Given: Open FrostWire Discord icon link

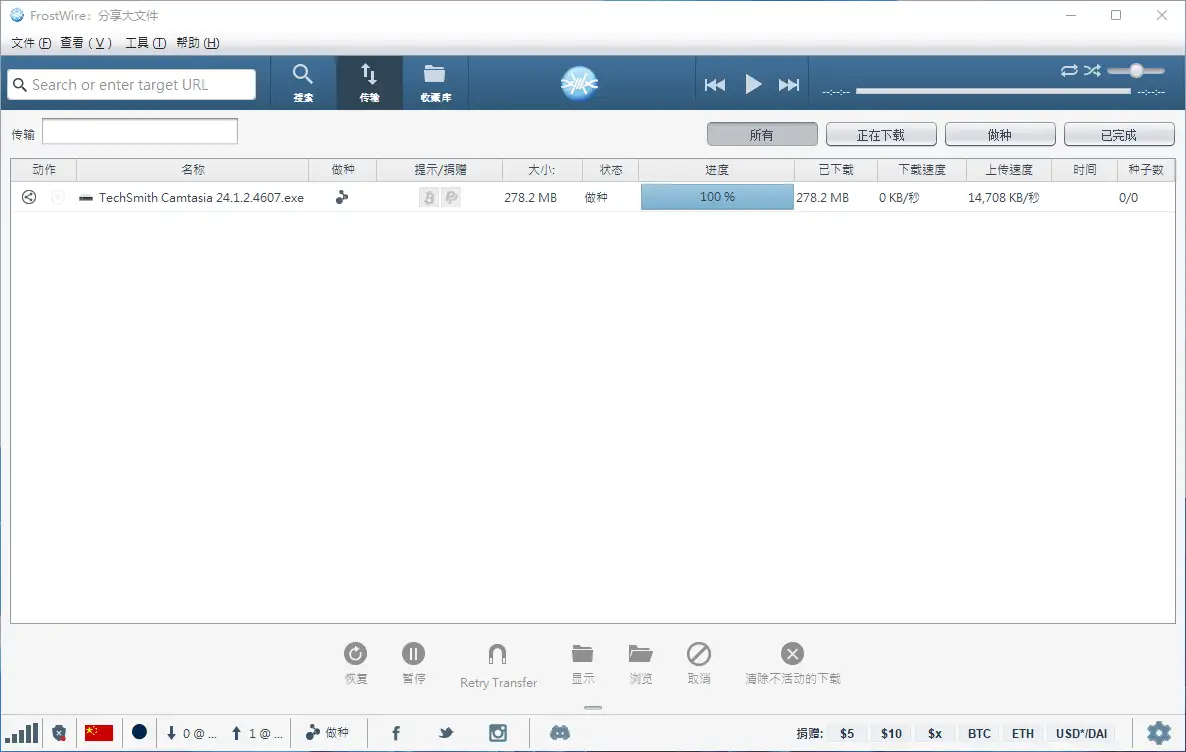Looking at the screenshot, I should click(x=560, y=733).
